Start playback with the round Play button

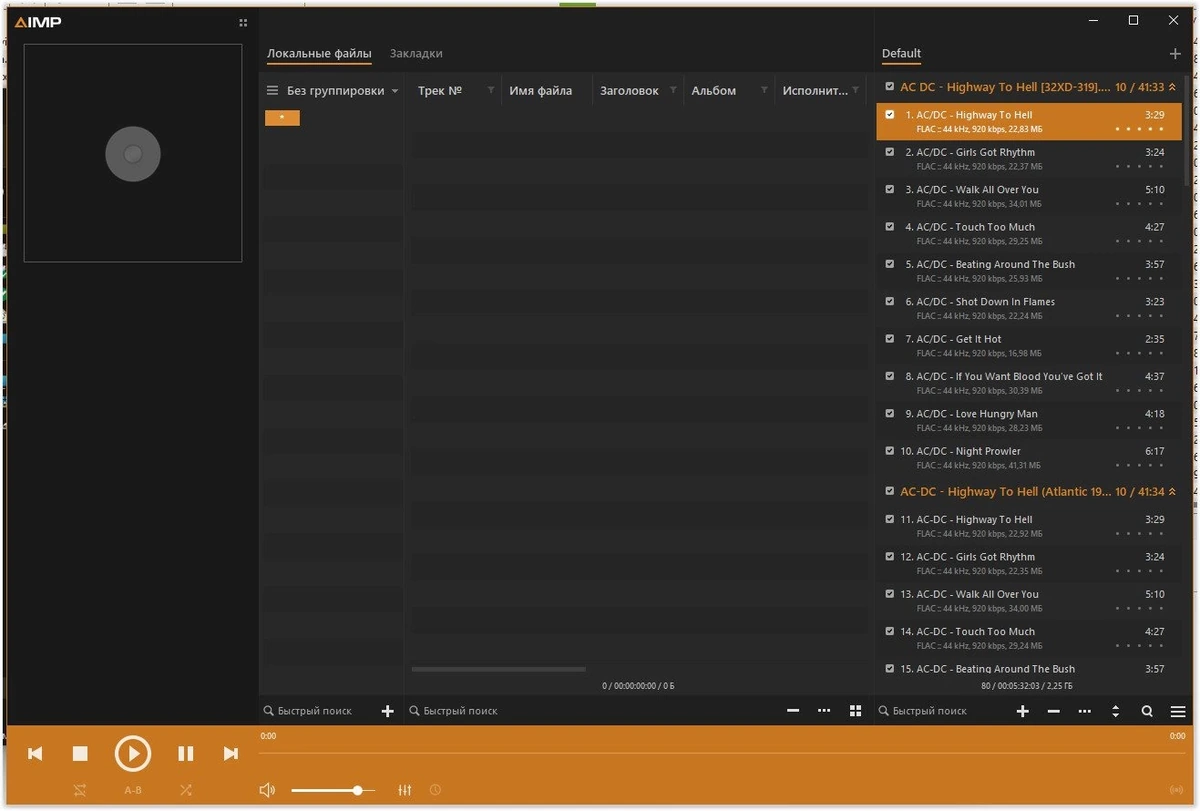[132, 753]
